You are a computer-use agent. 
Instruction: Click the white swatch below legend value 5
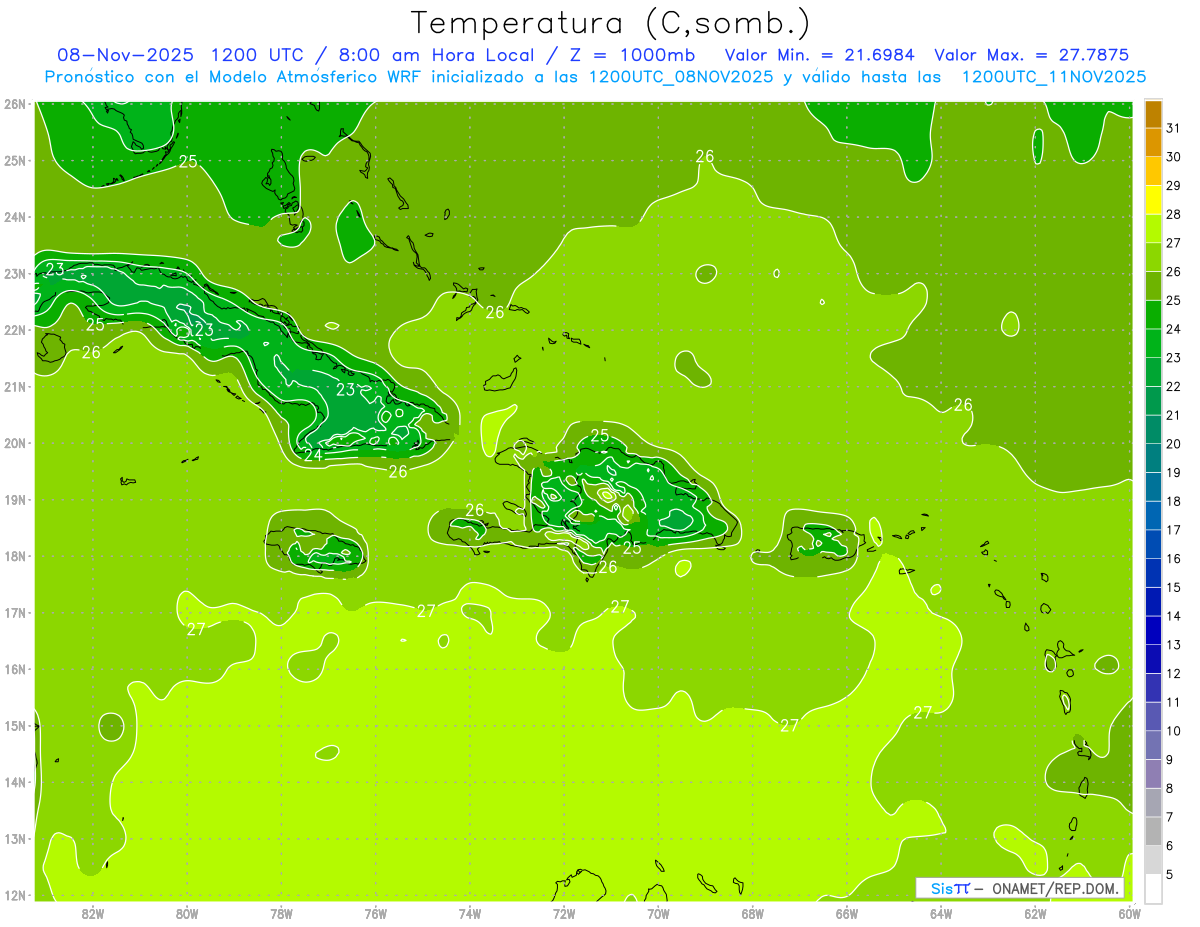pos(1154,888)
